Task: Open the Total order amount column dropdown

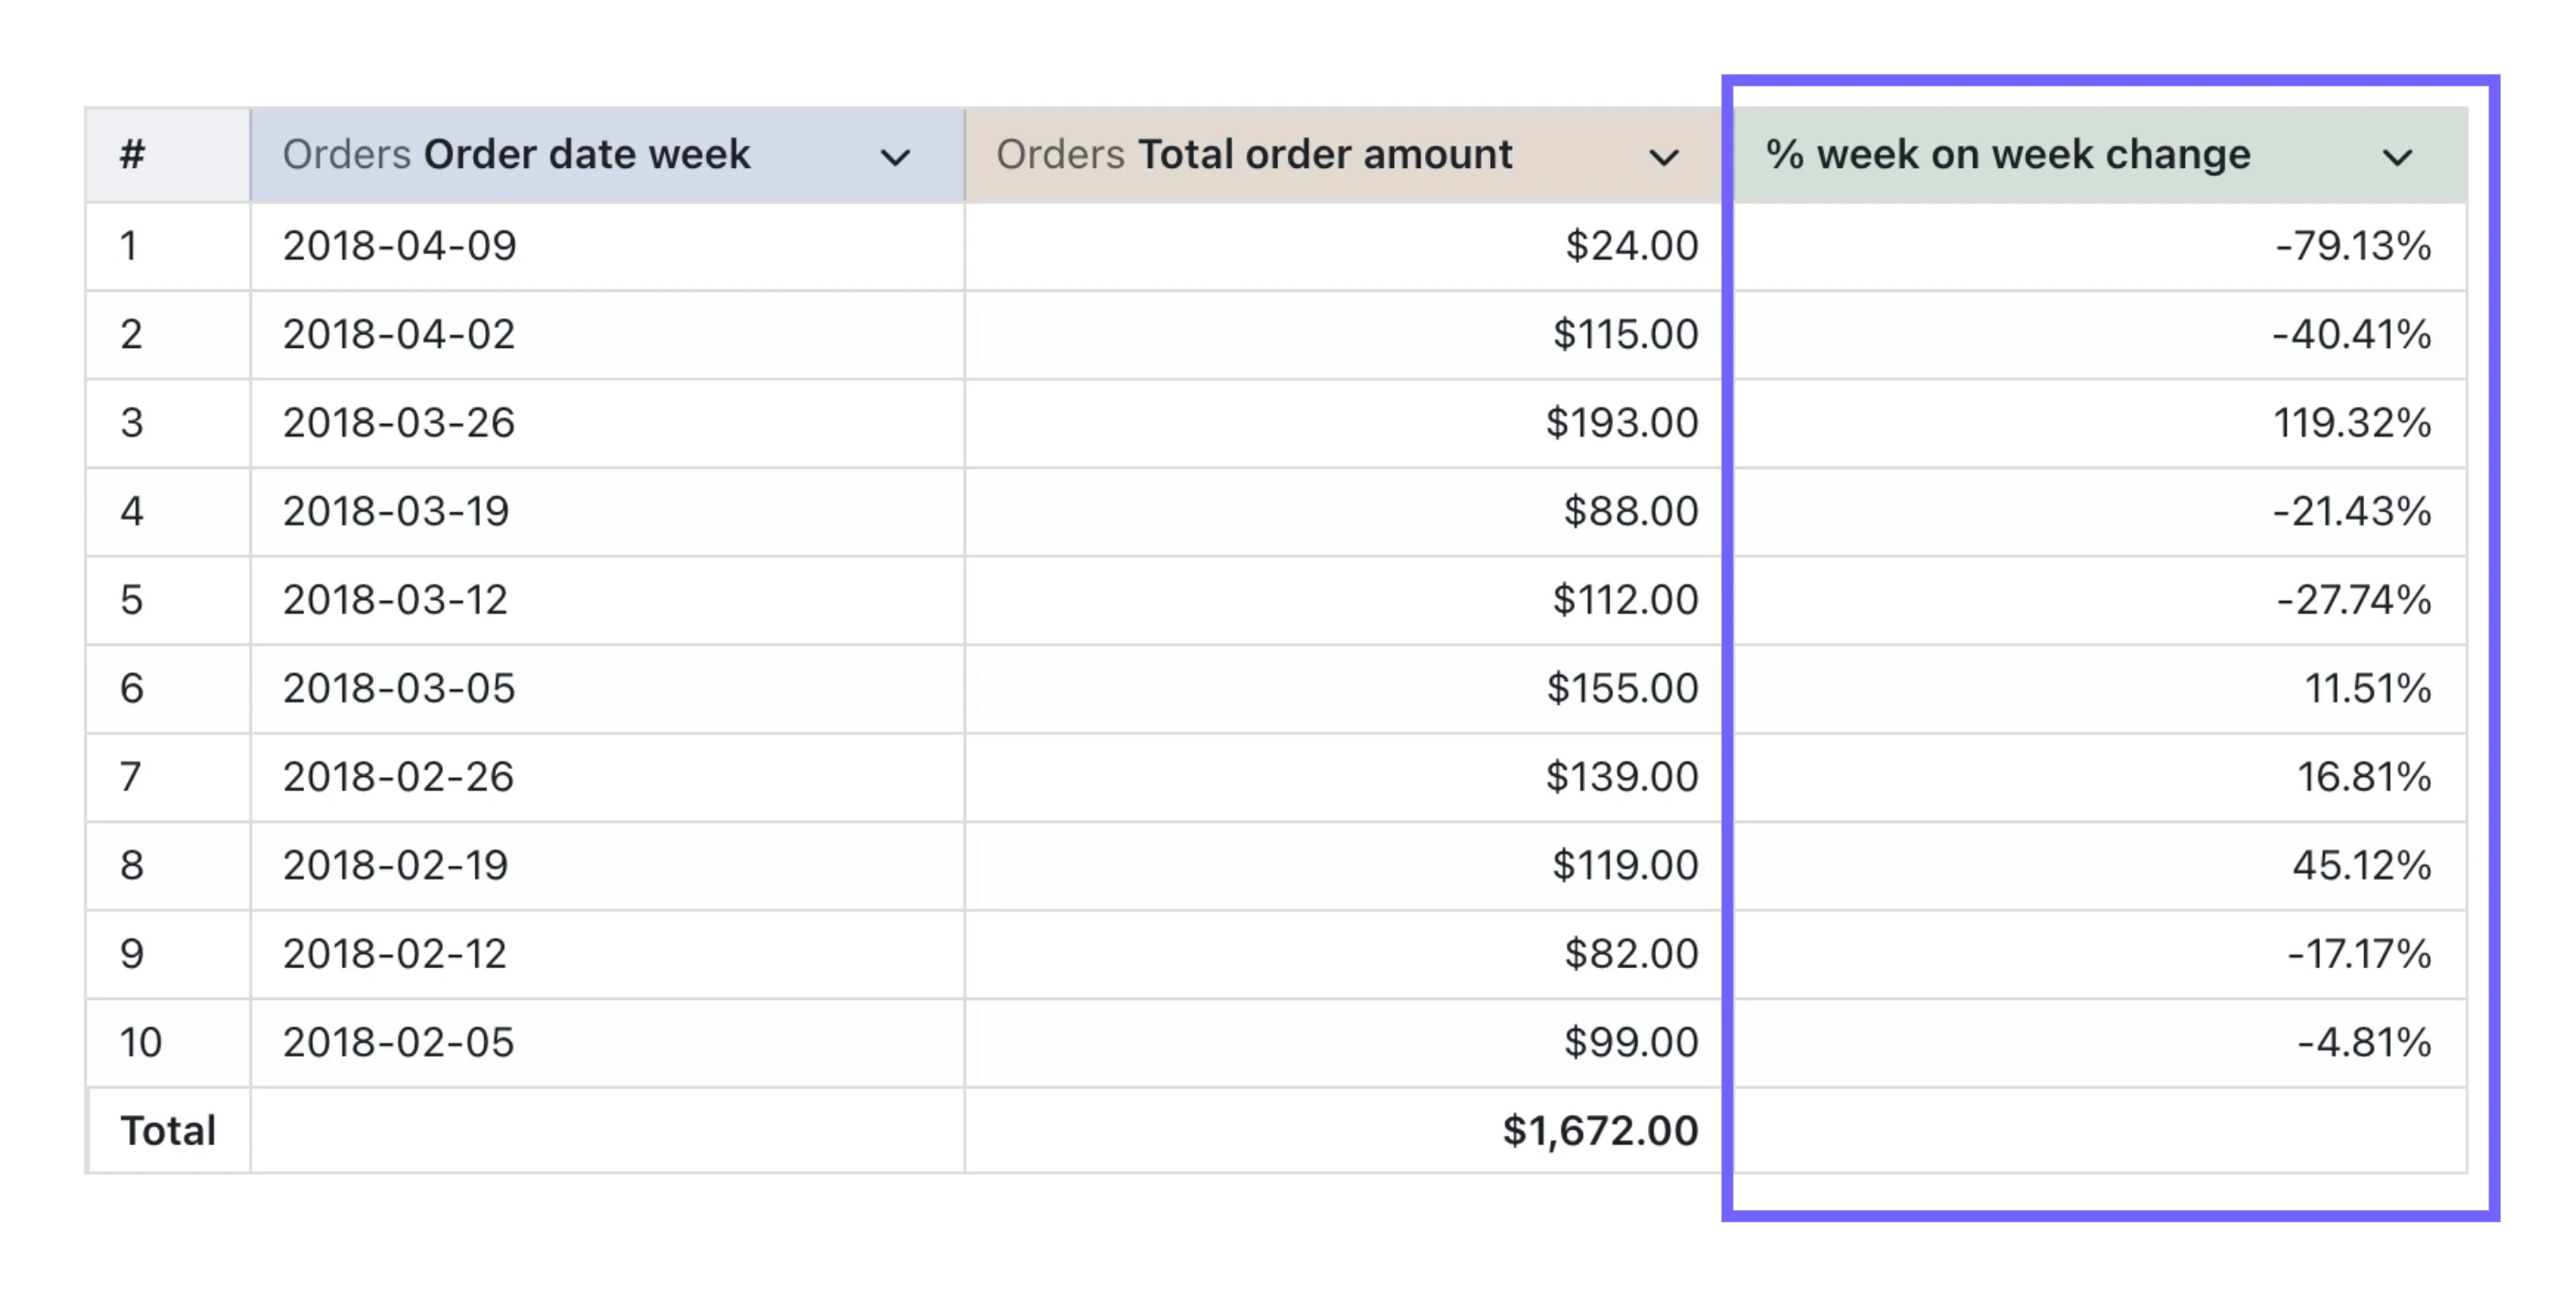Action: (1663, 157)
